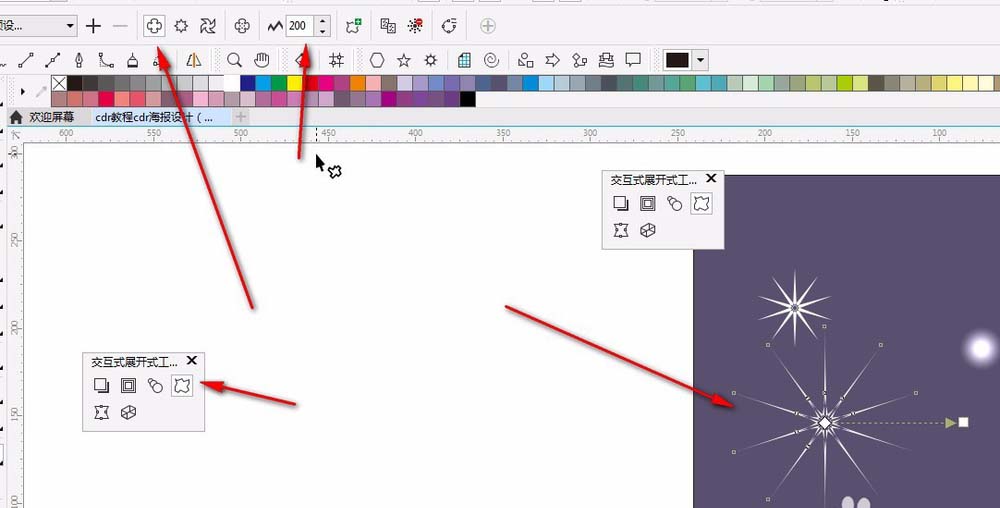Pick the dark blue palette swatch

pyautogui.click(x=247, y=83)
